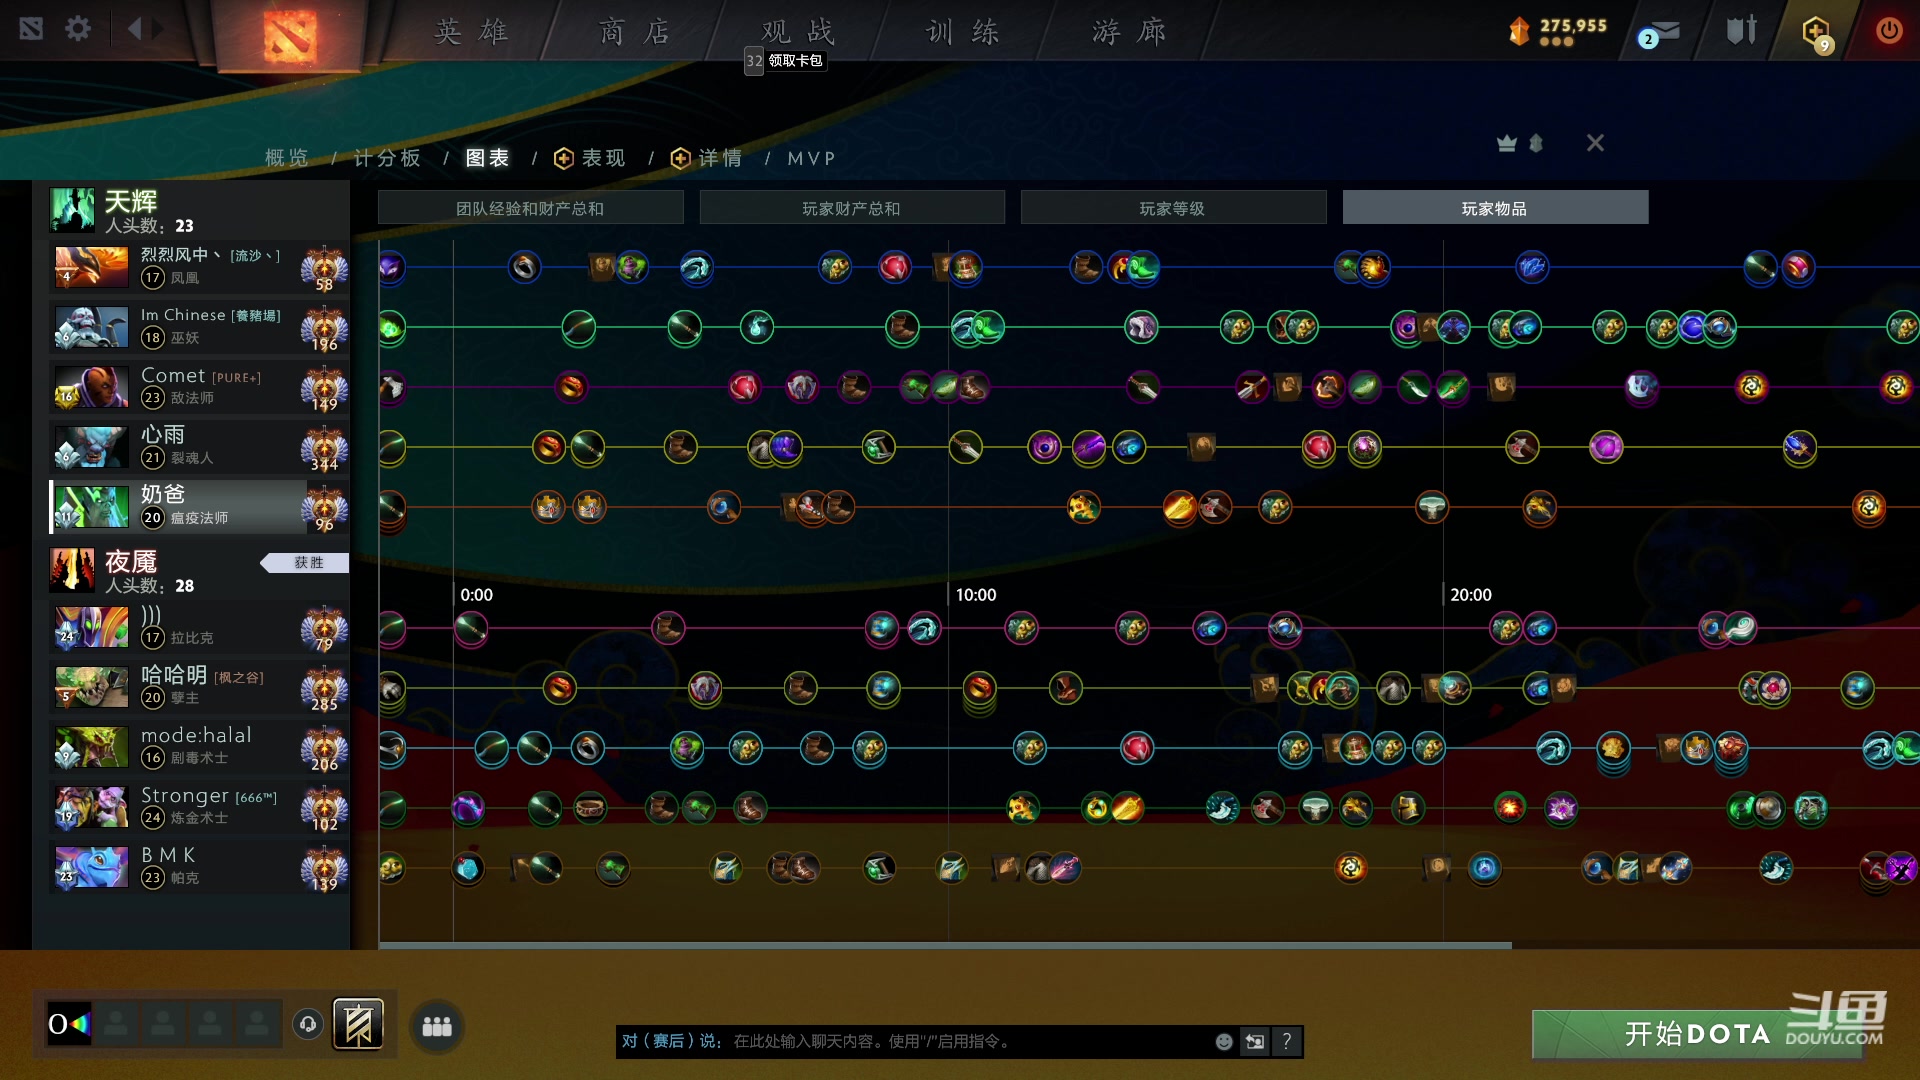This screenshot has width=1920, height=1080.
Task: Select the 图表 graphs tab
Action: click(x=488, y=158)
